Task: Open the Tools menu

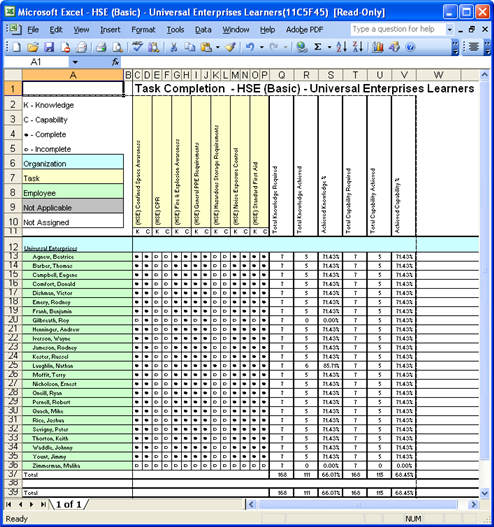Action: tap(175, 30)
